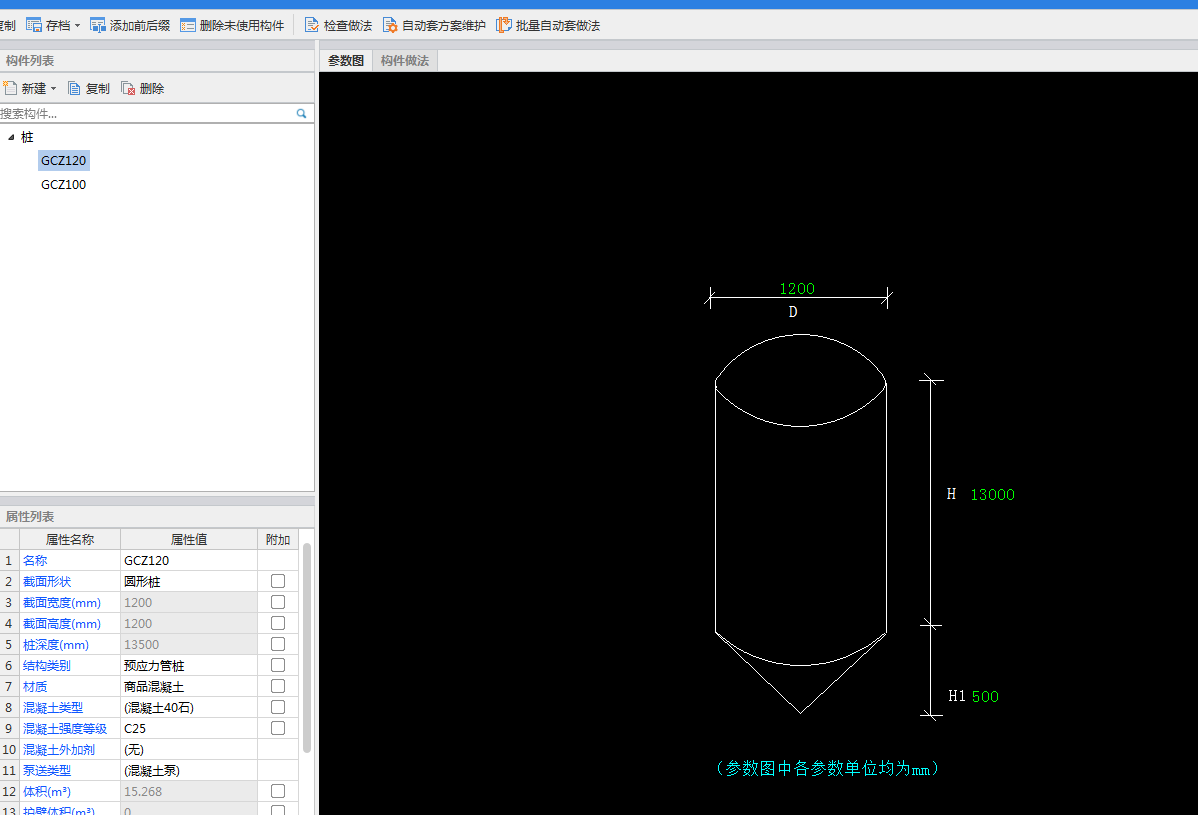Click the 附加 column header
The height and width of the screenshot is (815, 1198).
pos(278,539)
